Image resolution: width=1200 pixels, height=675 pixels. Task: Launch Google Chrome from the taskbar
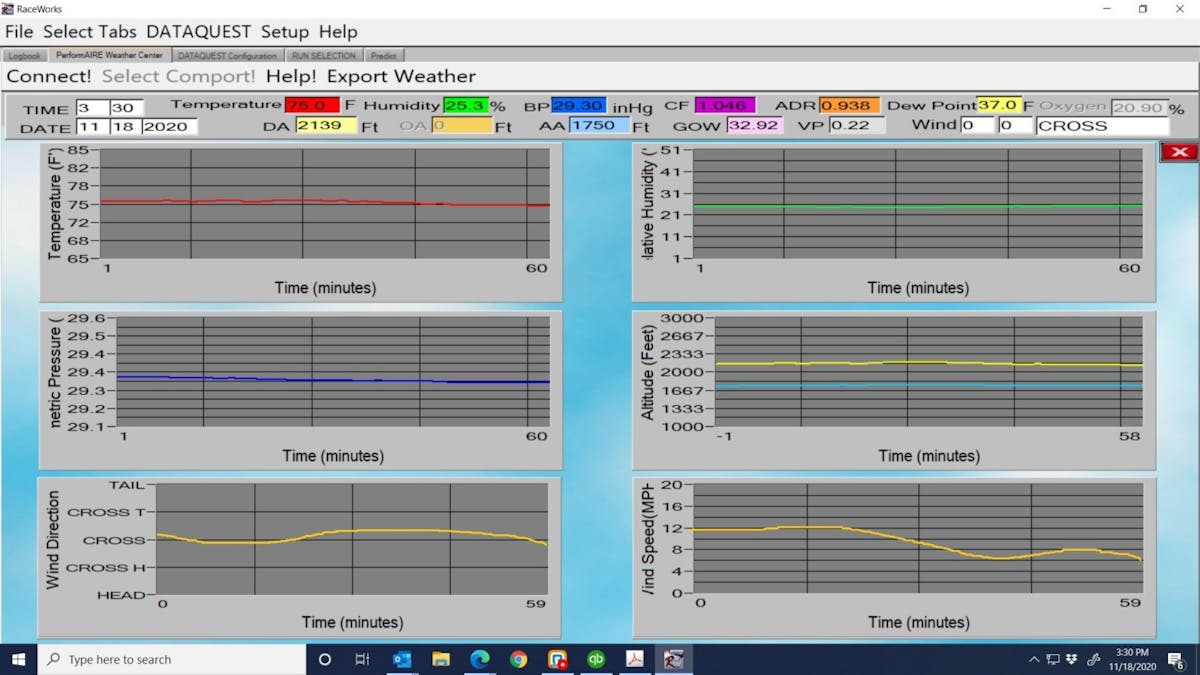tap(518, 659)
